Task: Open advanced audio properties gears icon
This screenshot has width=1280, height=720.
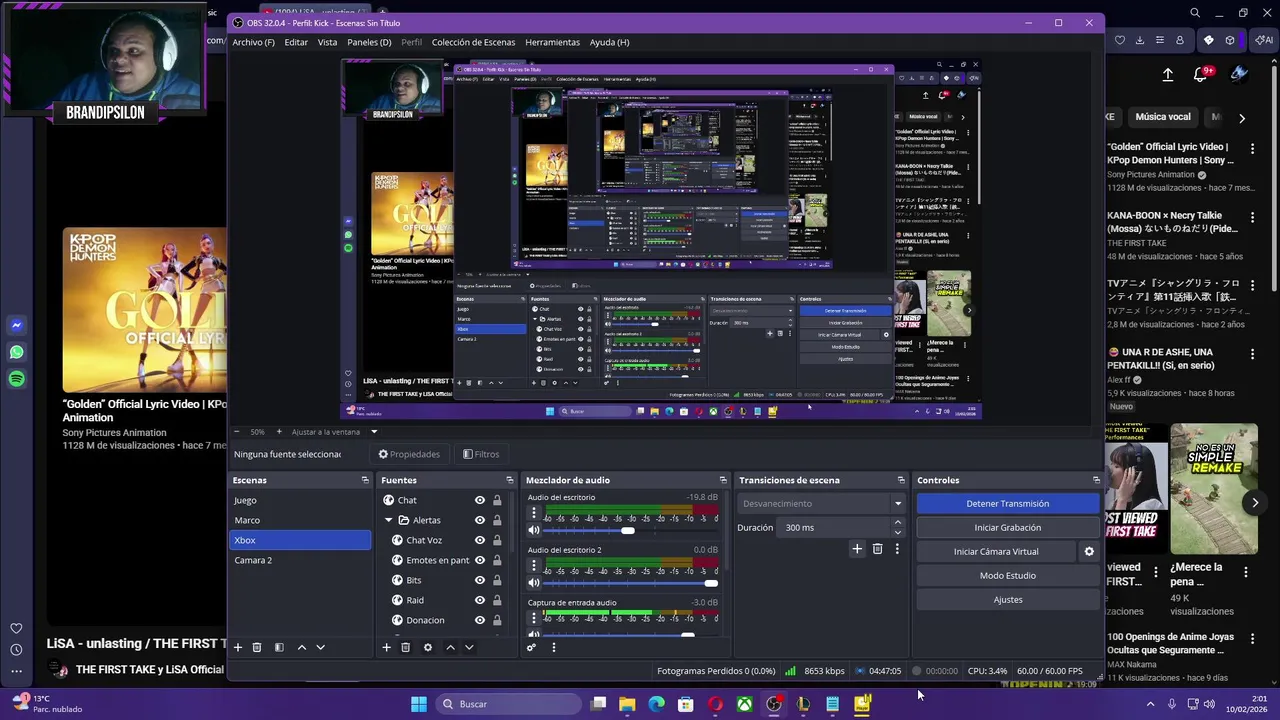Action: (x=531, y=647)
